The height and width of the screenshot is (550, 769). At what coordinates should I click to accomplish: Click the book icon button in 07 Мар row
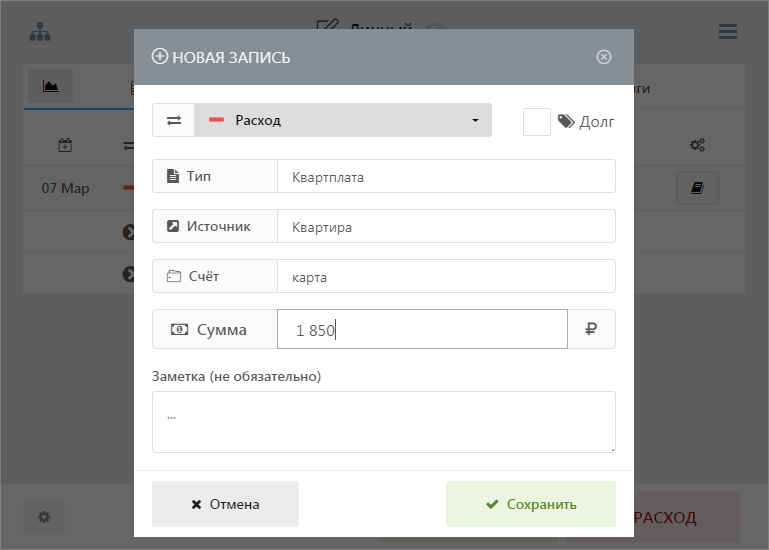coord(697,188)
